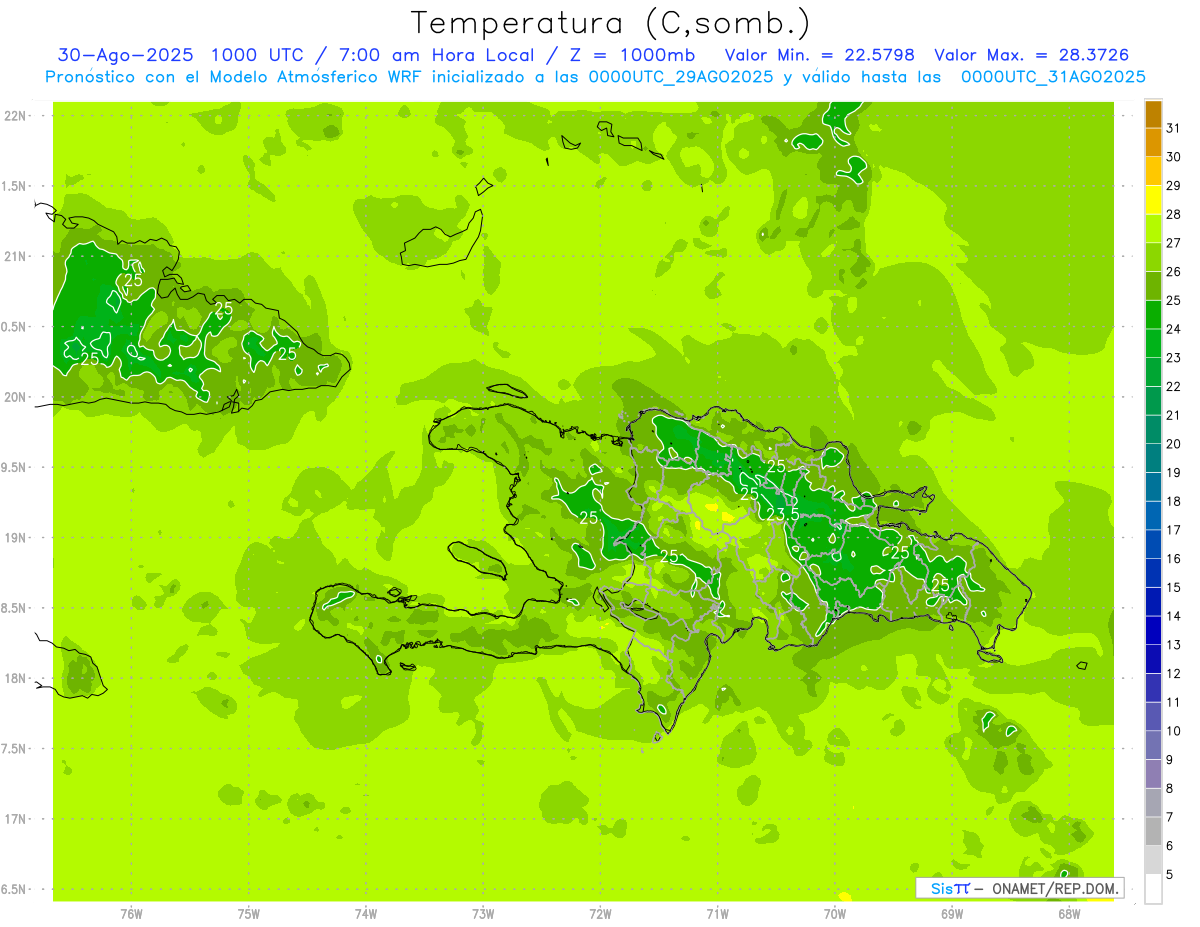Click the '5' value in the color legend
The image size is (1200, 927).
[1169, 875]
